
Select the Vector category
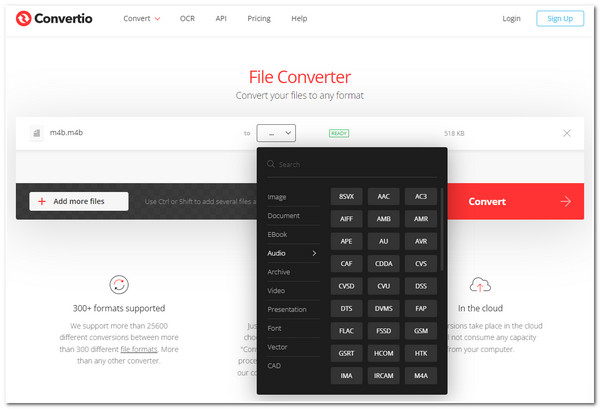pos(293,347)
